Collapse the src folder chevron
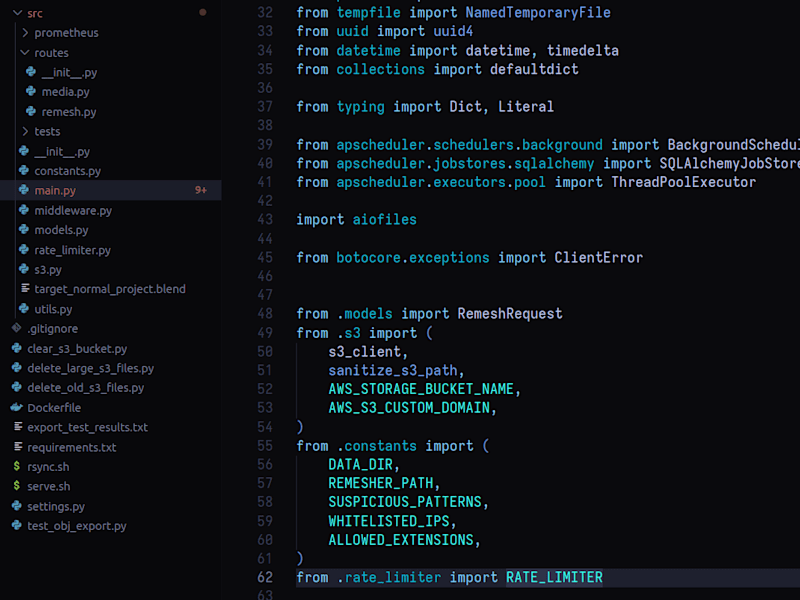 pyautogui.click(x=18, y=13)
